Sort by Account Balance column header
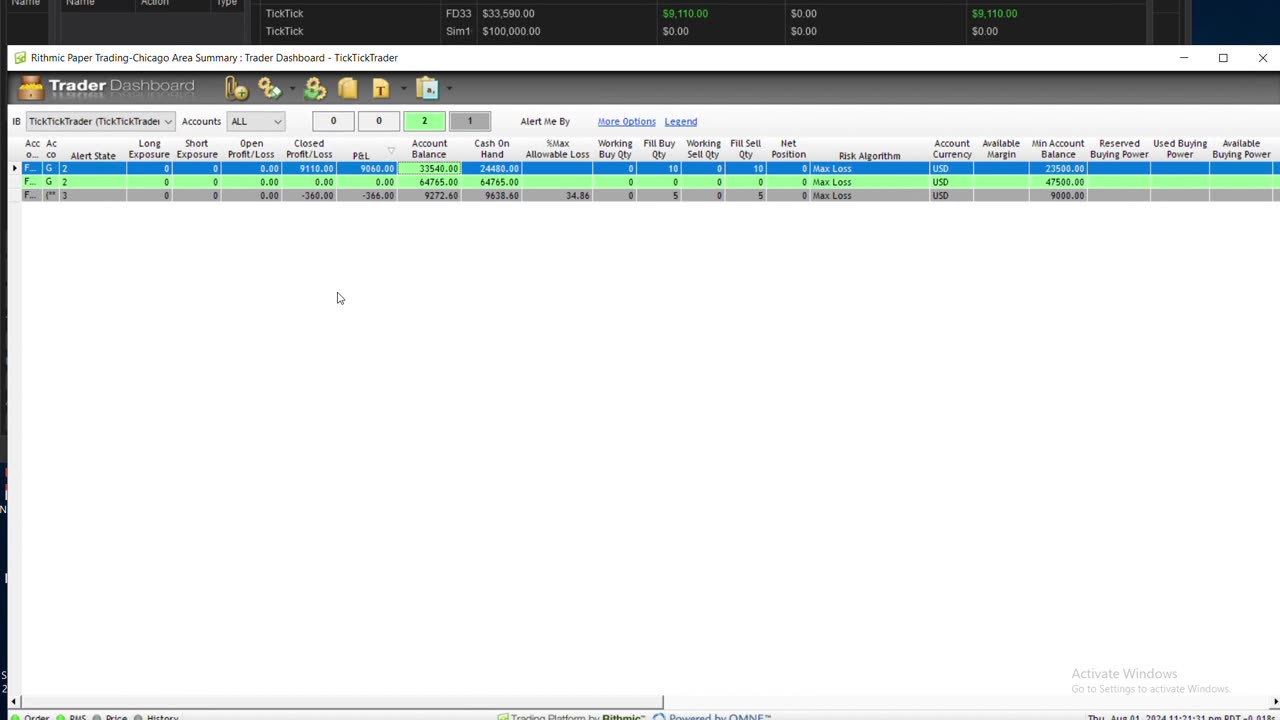This screenshot has height=720, width=1280. pos(429,149)
